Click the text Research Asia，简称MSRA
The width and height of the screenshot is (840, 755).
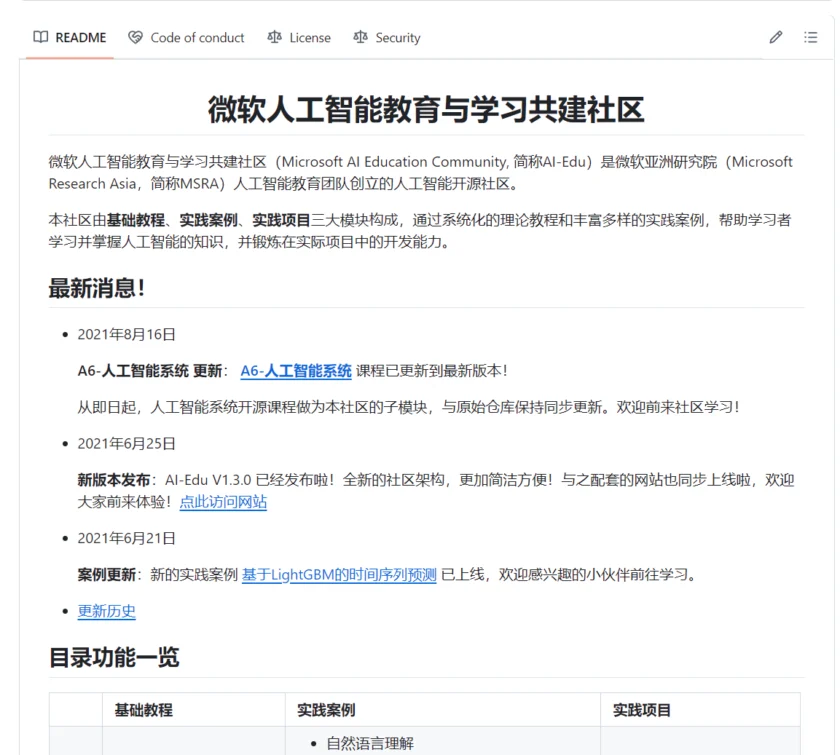tap(136, 184)
